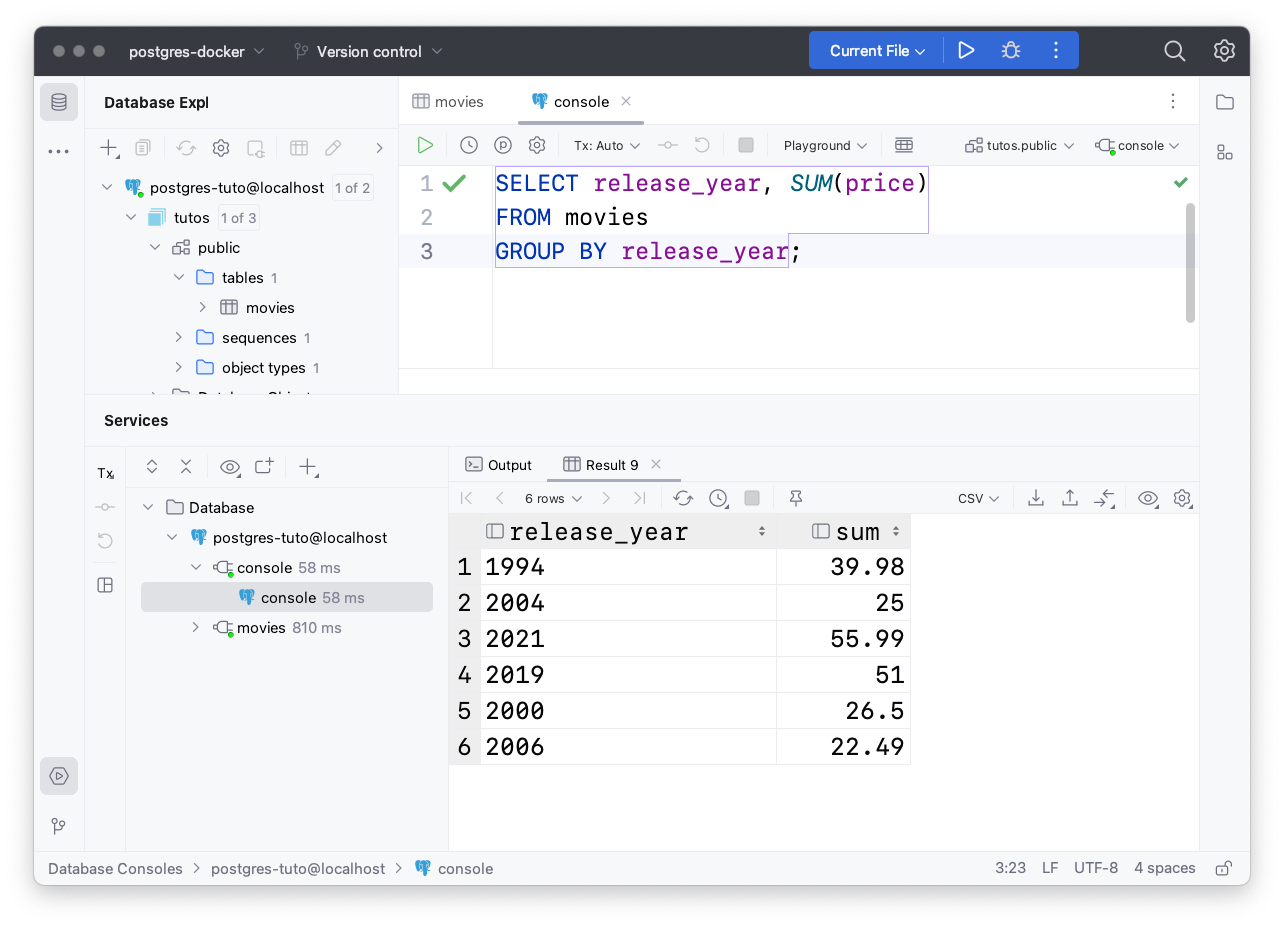Screen dimensions: 1284x927
Task: Open the Tx: Auto transaction dropdown
Action: point(607,145)
